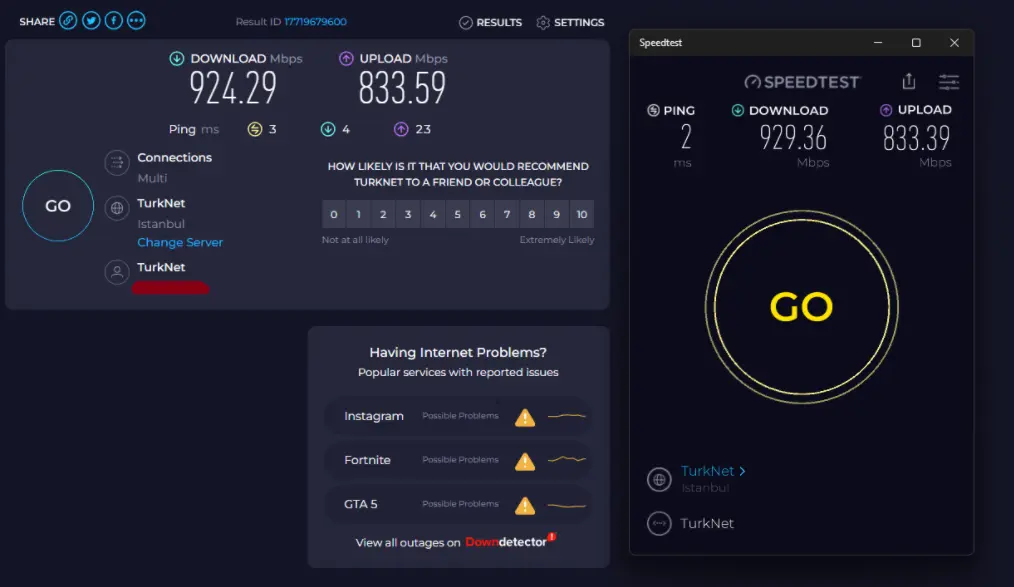This screenshot has width=1014, height=587.
Task: Click the upload latency icon showing 23
Action: point(401,129)
